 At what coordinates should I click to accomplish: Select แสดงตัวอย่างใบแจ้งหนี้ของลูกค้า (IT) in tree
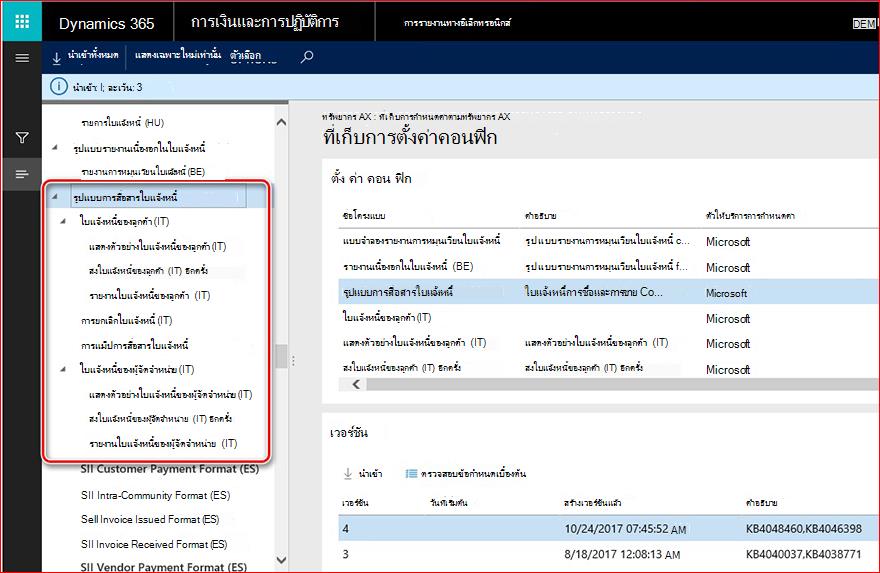(x=157, y=246)
